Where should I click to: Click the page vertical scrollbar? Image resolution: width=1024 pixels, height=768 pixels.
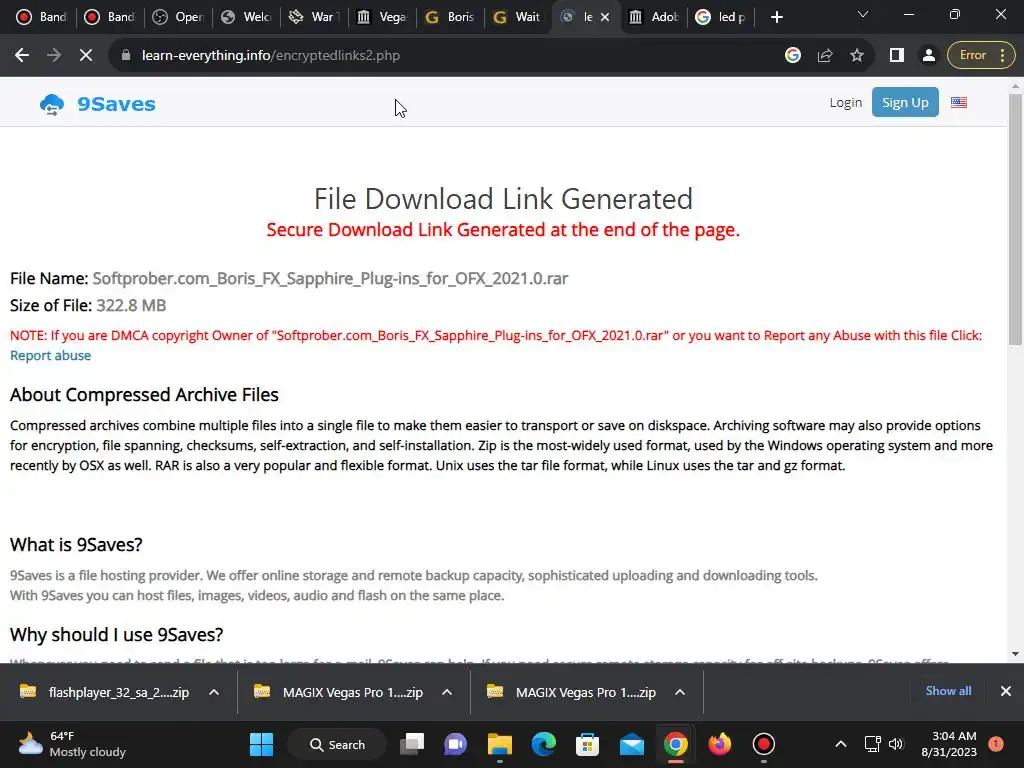tap(1015, 219)
